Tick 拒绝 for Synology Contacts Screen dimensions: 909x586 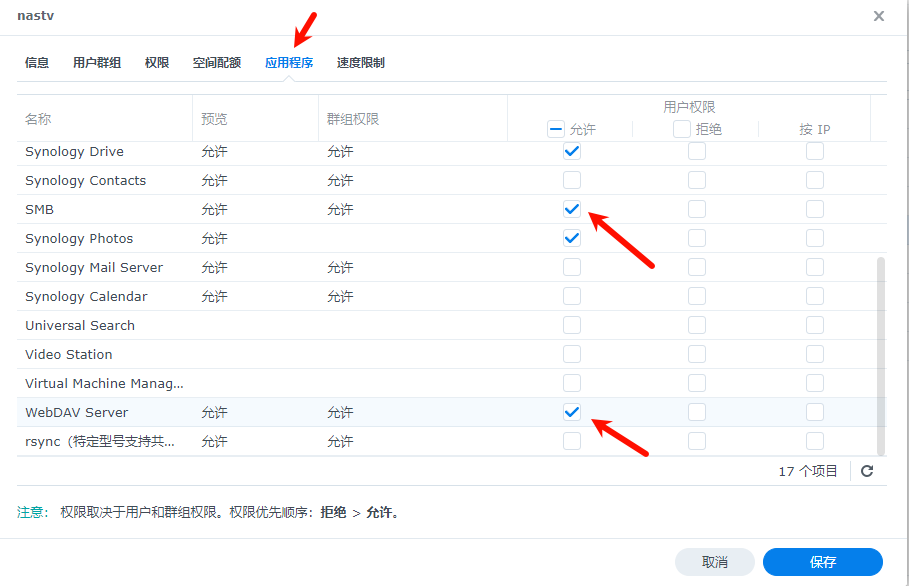tap(697, 180)
